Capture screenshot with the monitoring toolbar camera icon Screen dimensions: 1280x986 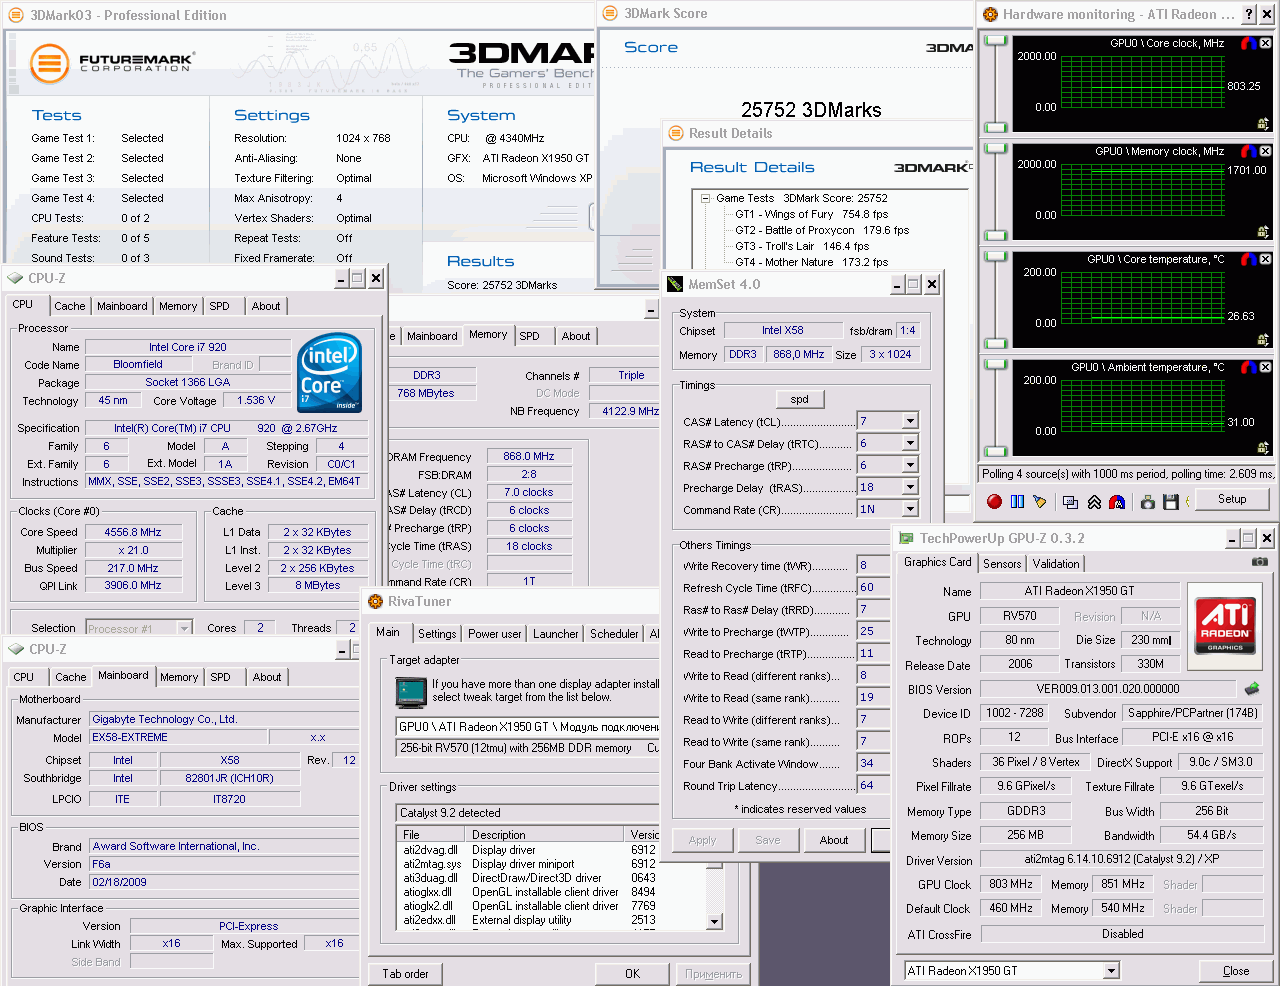click(1148, 501)
